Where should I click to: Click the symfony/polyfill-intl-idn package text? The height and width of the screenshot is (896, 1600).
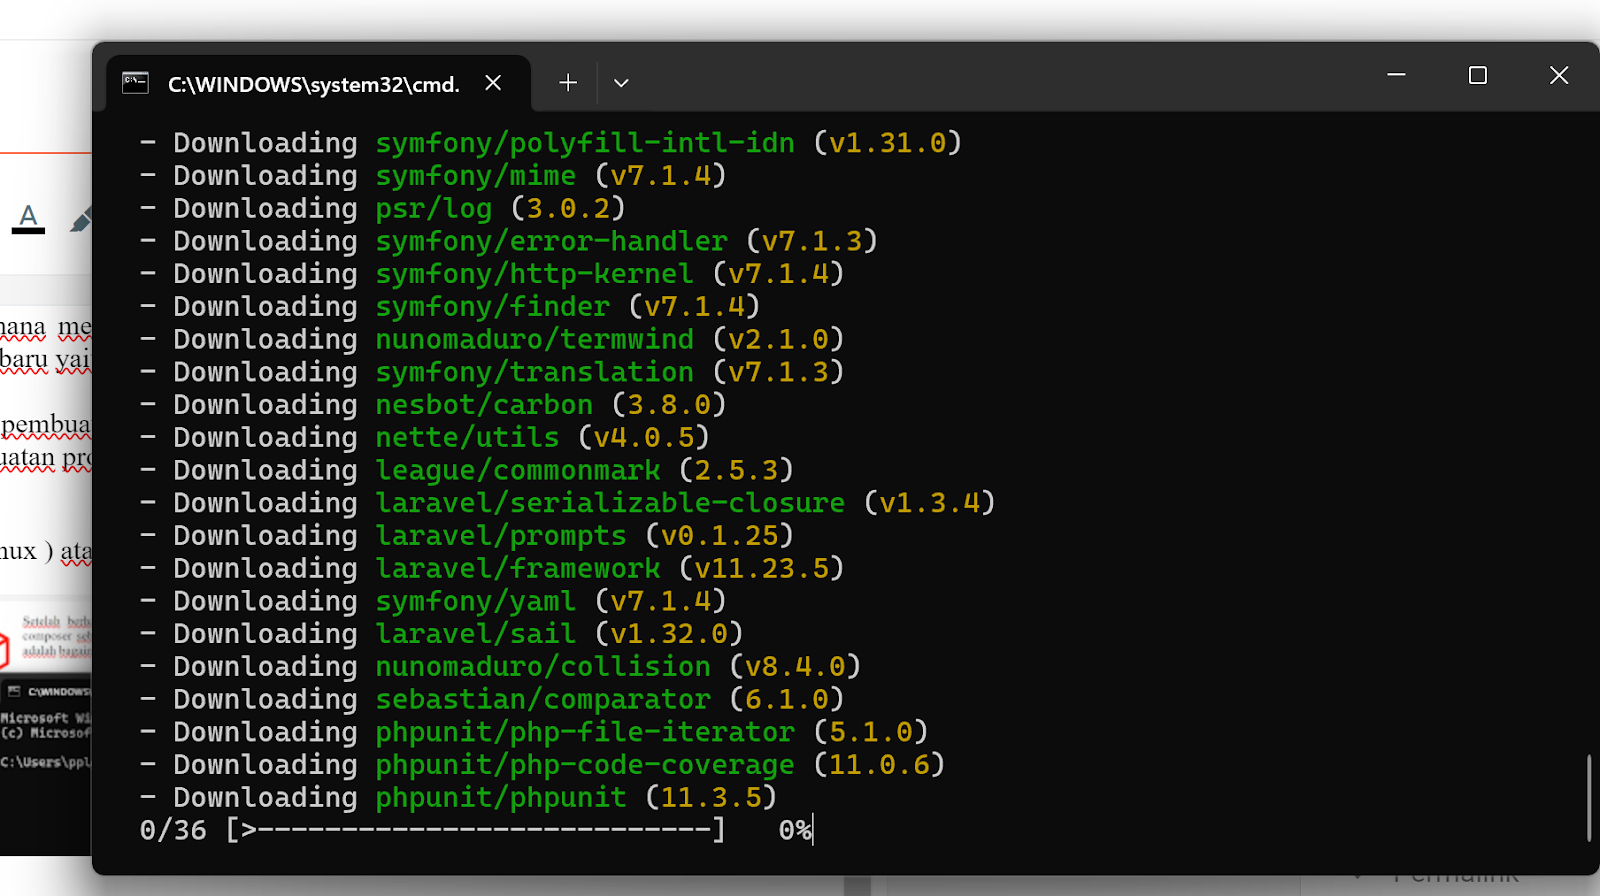coord(585,143)
